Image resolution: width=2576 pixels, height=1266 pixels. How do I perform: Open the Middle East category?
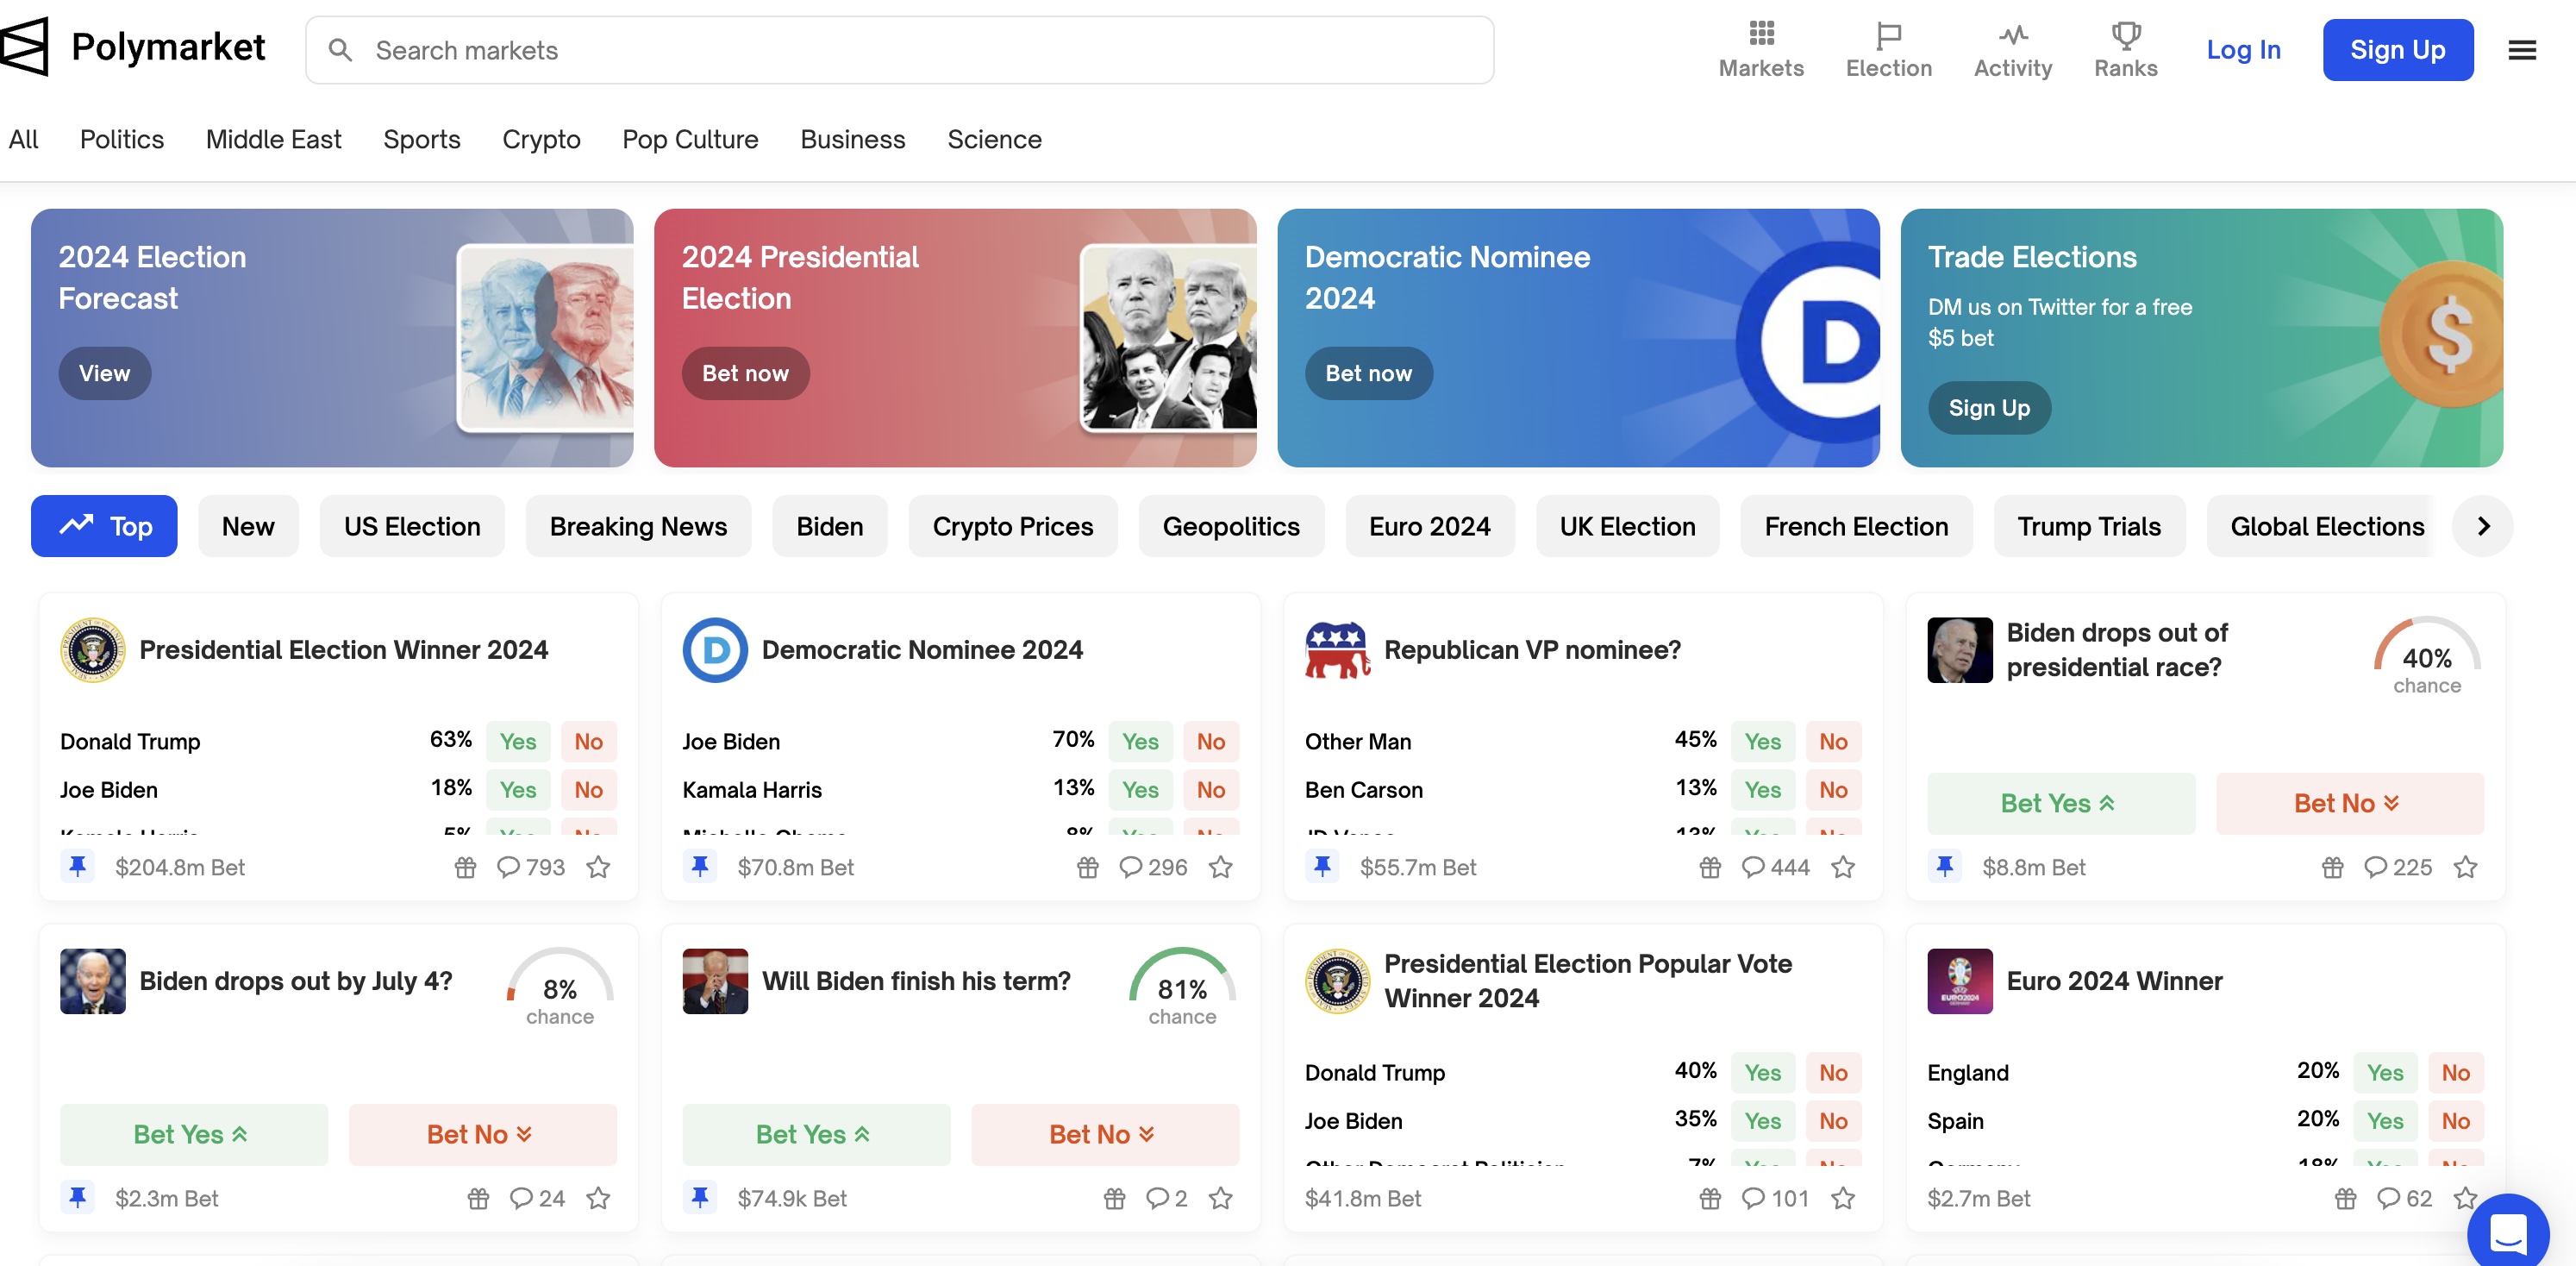pos(273,139)
